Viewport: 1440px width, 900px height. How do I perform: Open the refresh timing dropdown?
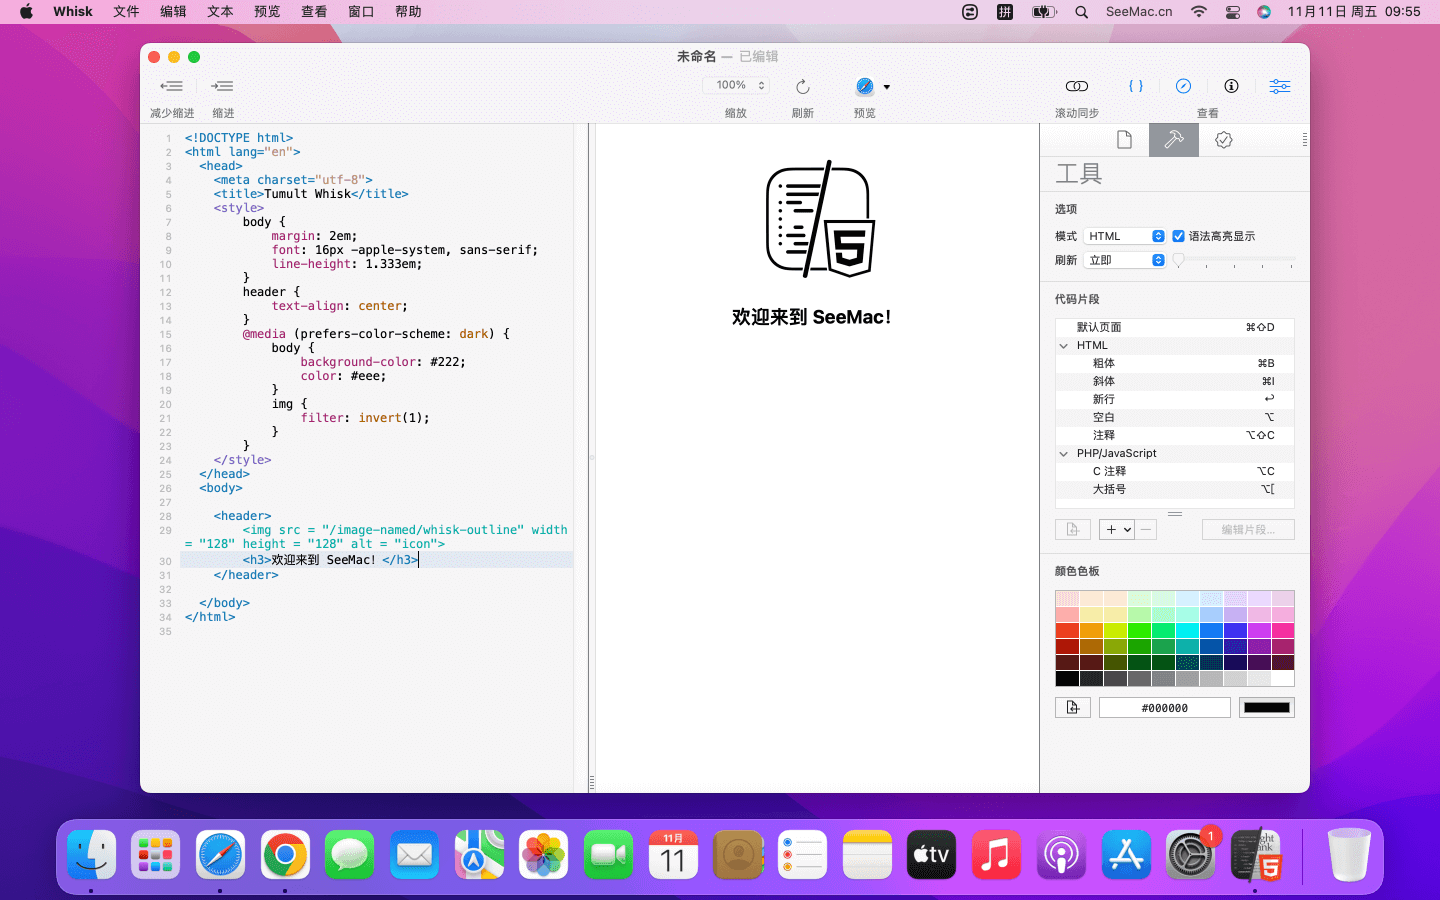pos(1125,260)
